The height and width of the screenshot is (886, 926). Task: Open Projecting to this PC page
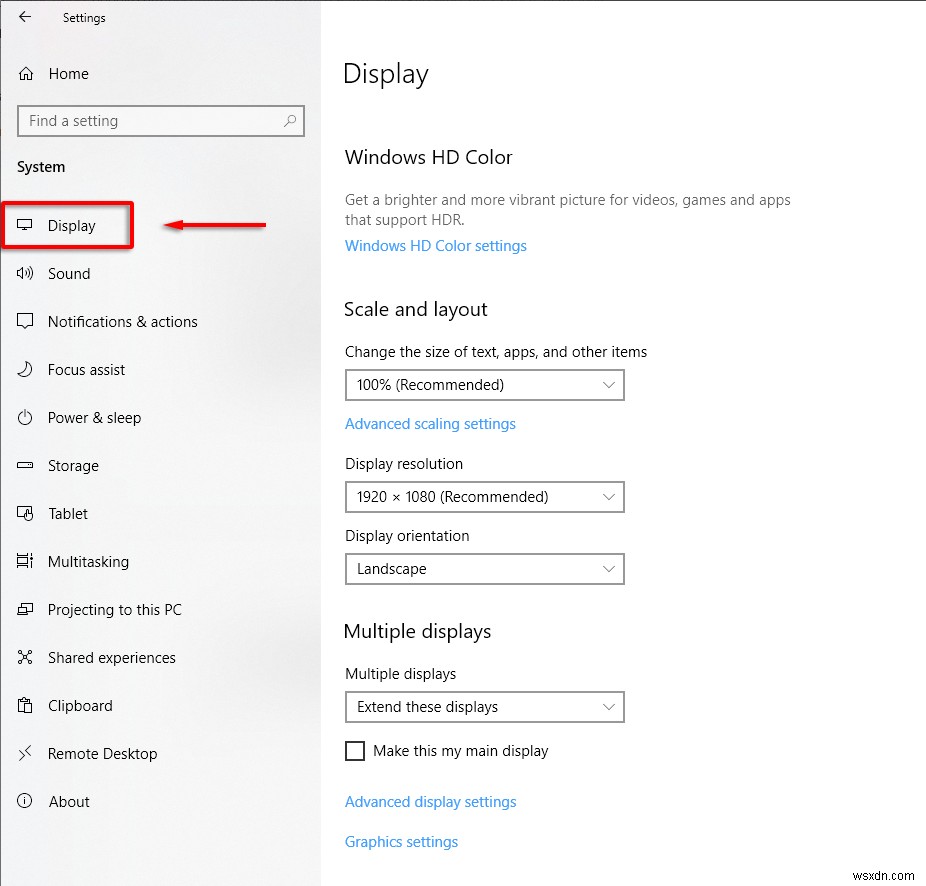[x=115, y=610]
